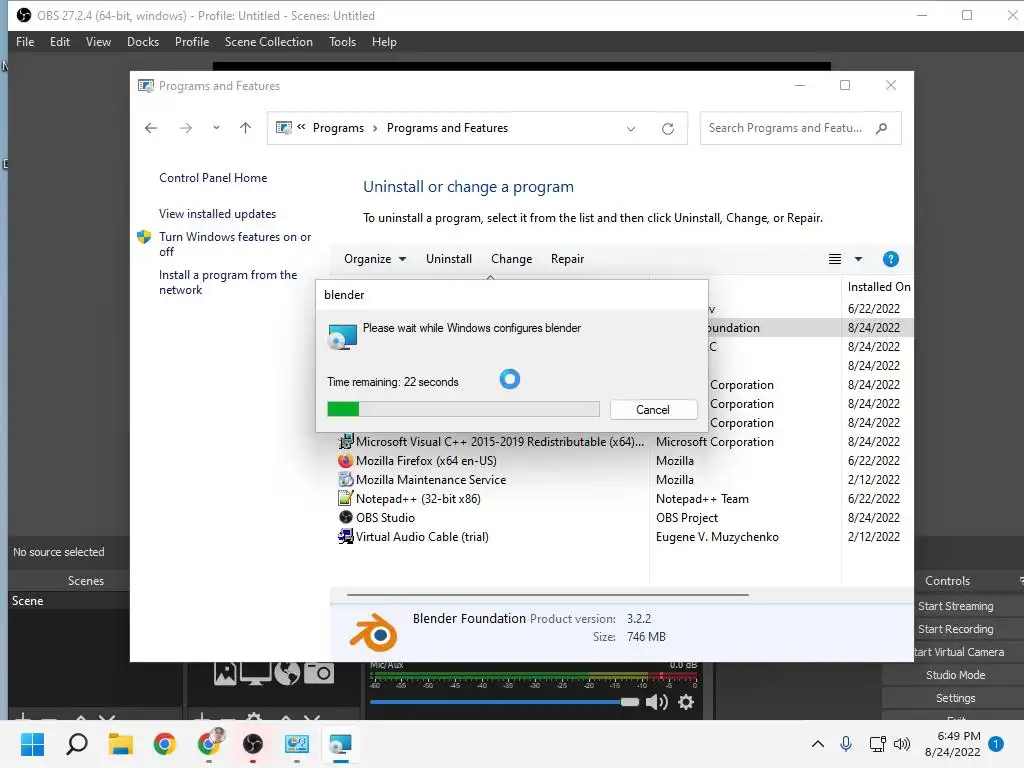1024x768 pixels.
Task: Open taskbar Search
Action: click(x=77, y=744)
